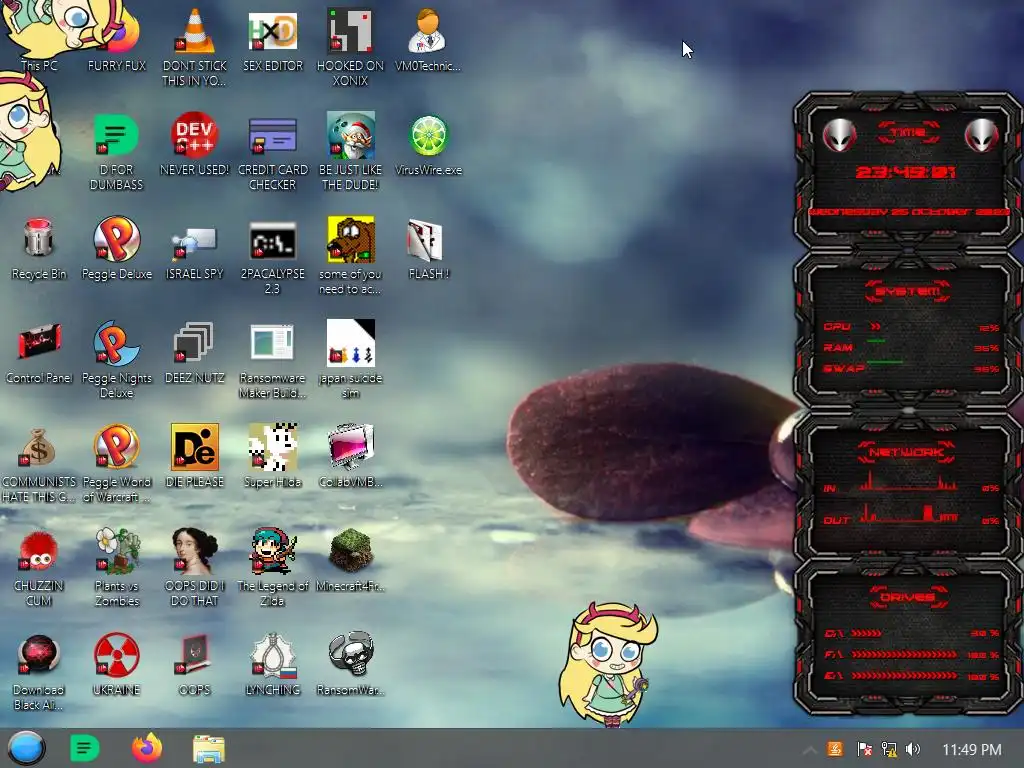This screenshot has height=768, width=1024.
Task: Open the VM0Technic doctor icon
Action: [x=428, y=31]
